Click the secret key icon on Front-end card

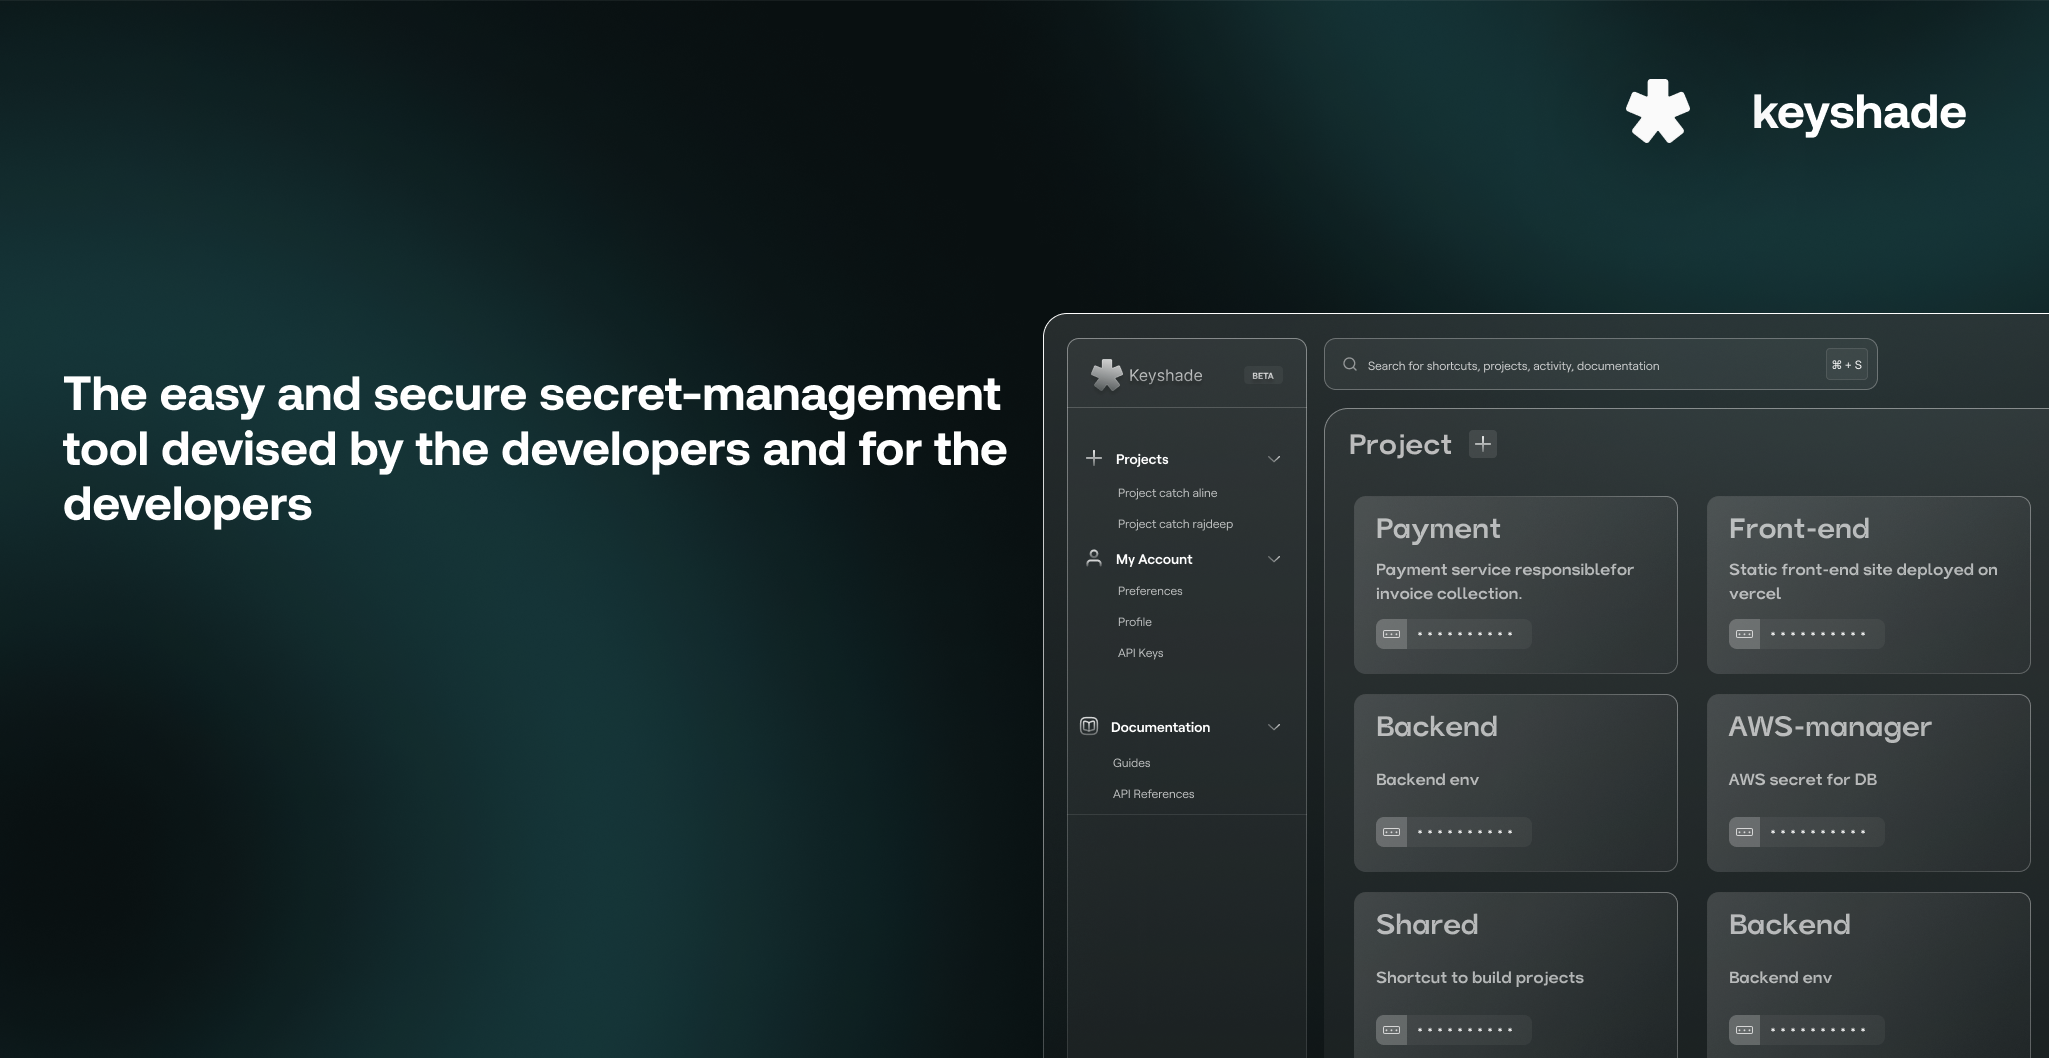1744,634
